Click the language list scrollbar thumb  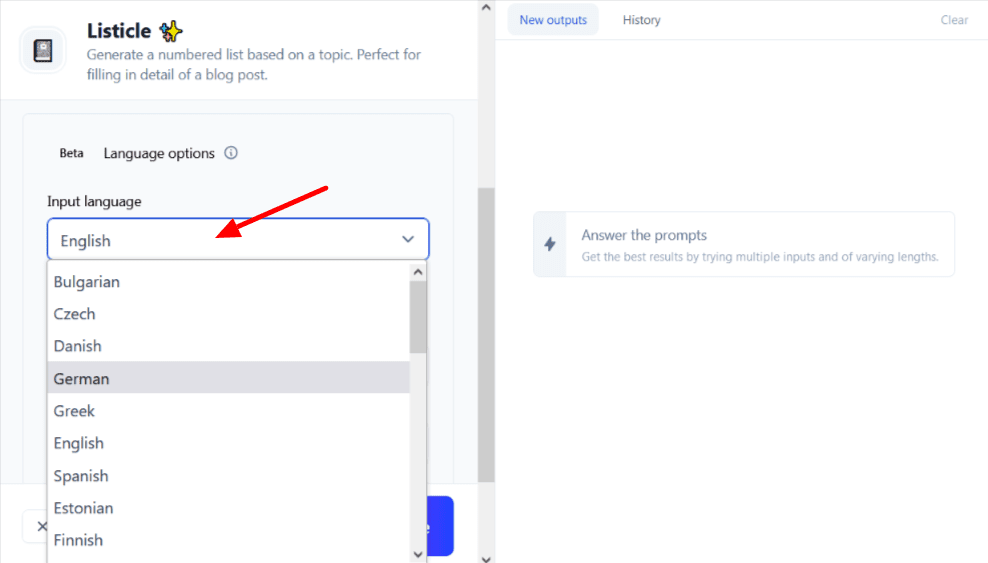418,317
